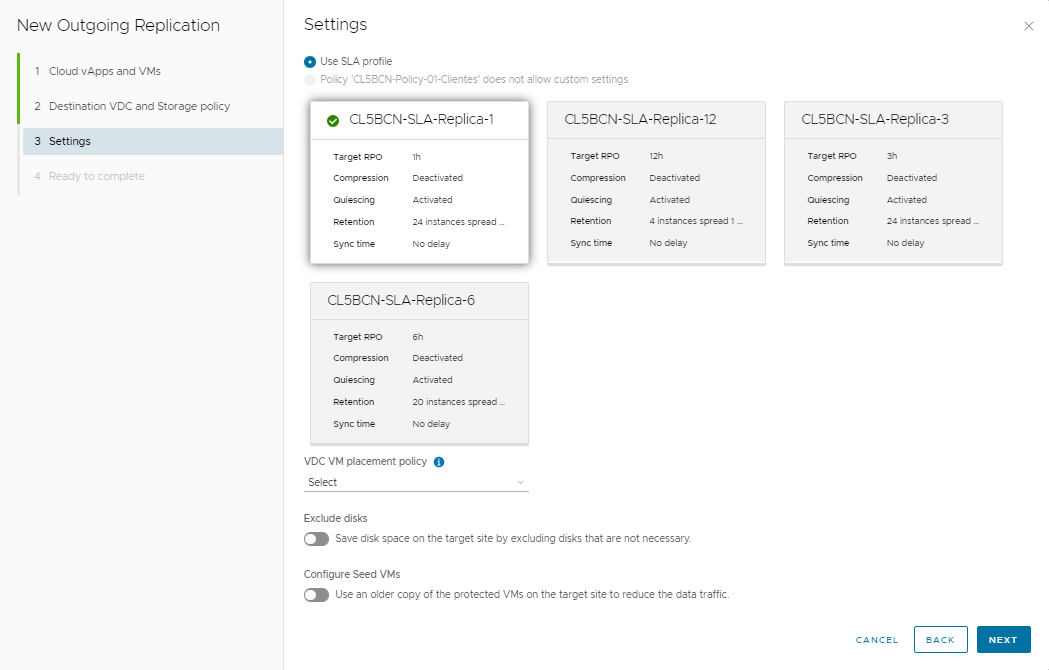Click the BACK button
Screen dimensions: 1049x670
tap(940, 640)
